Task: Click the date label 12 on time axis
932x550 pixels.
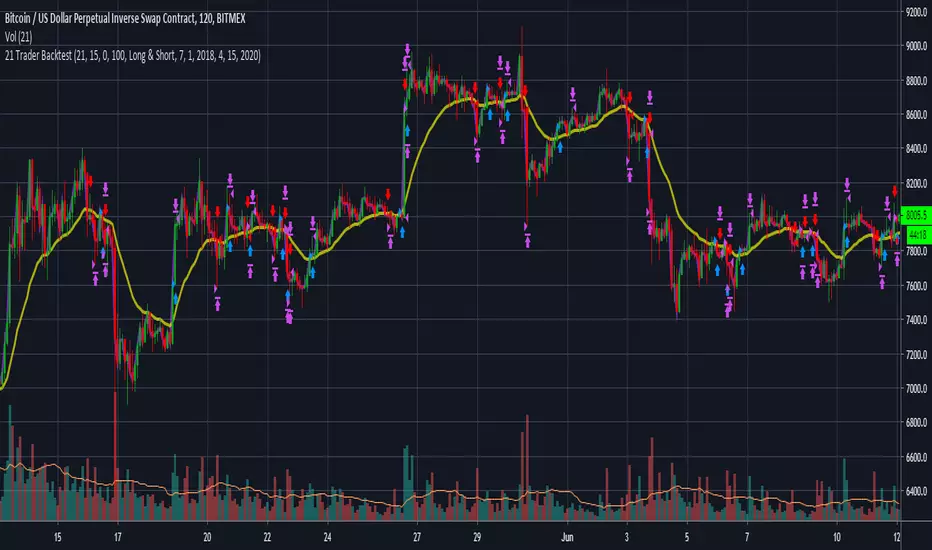Action: pyautogui.click(x=896, y=538)
